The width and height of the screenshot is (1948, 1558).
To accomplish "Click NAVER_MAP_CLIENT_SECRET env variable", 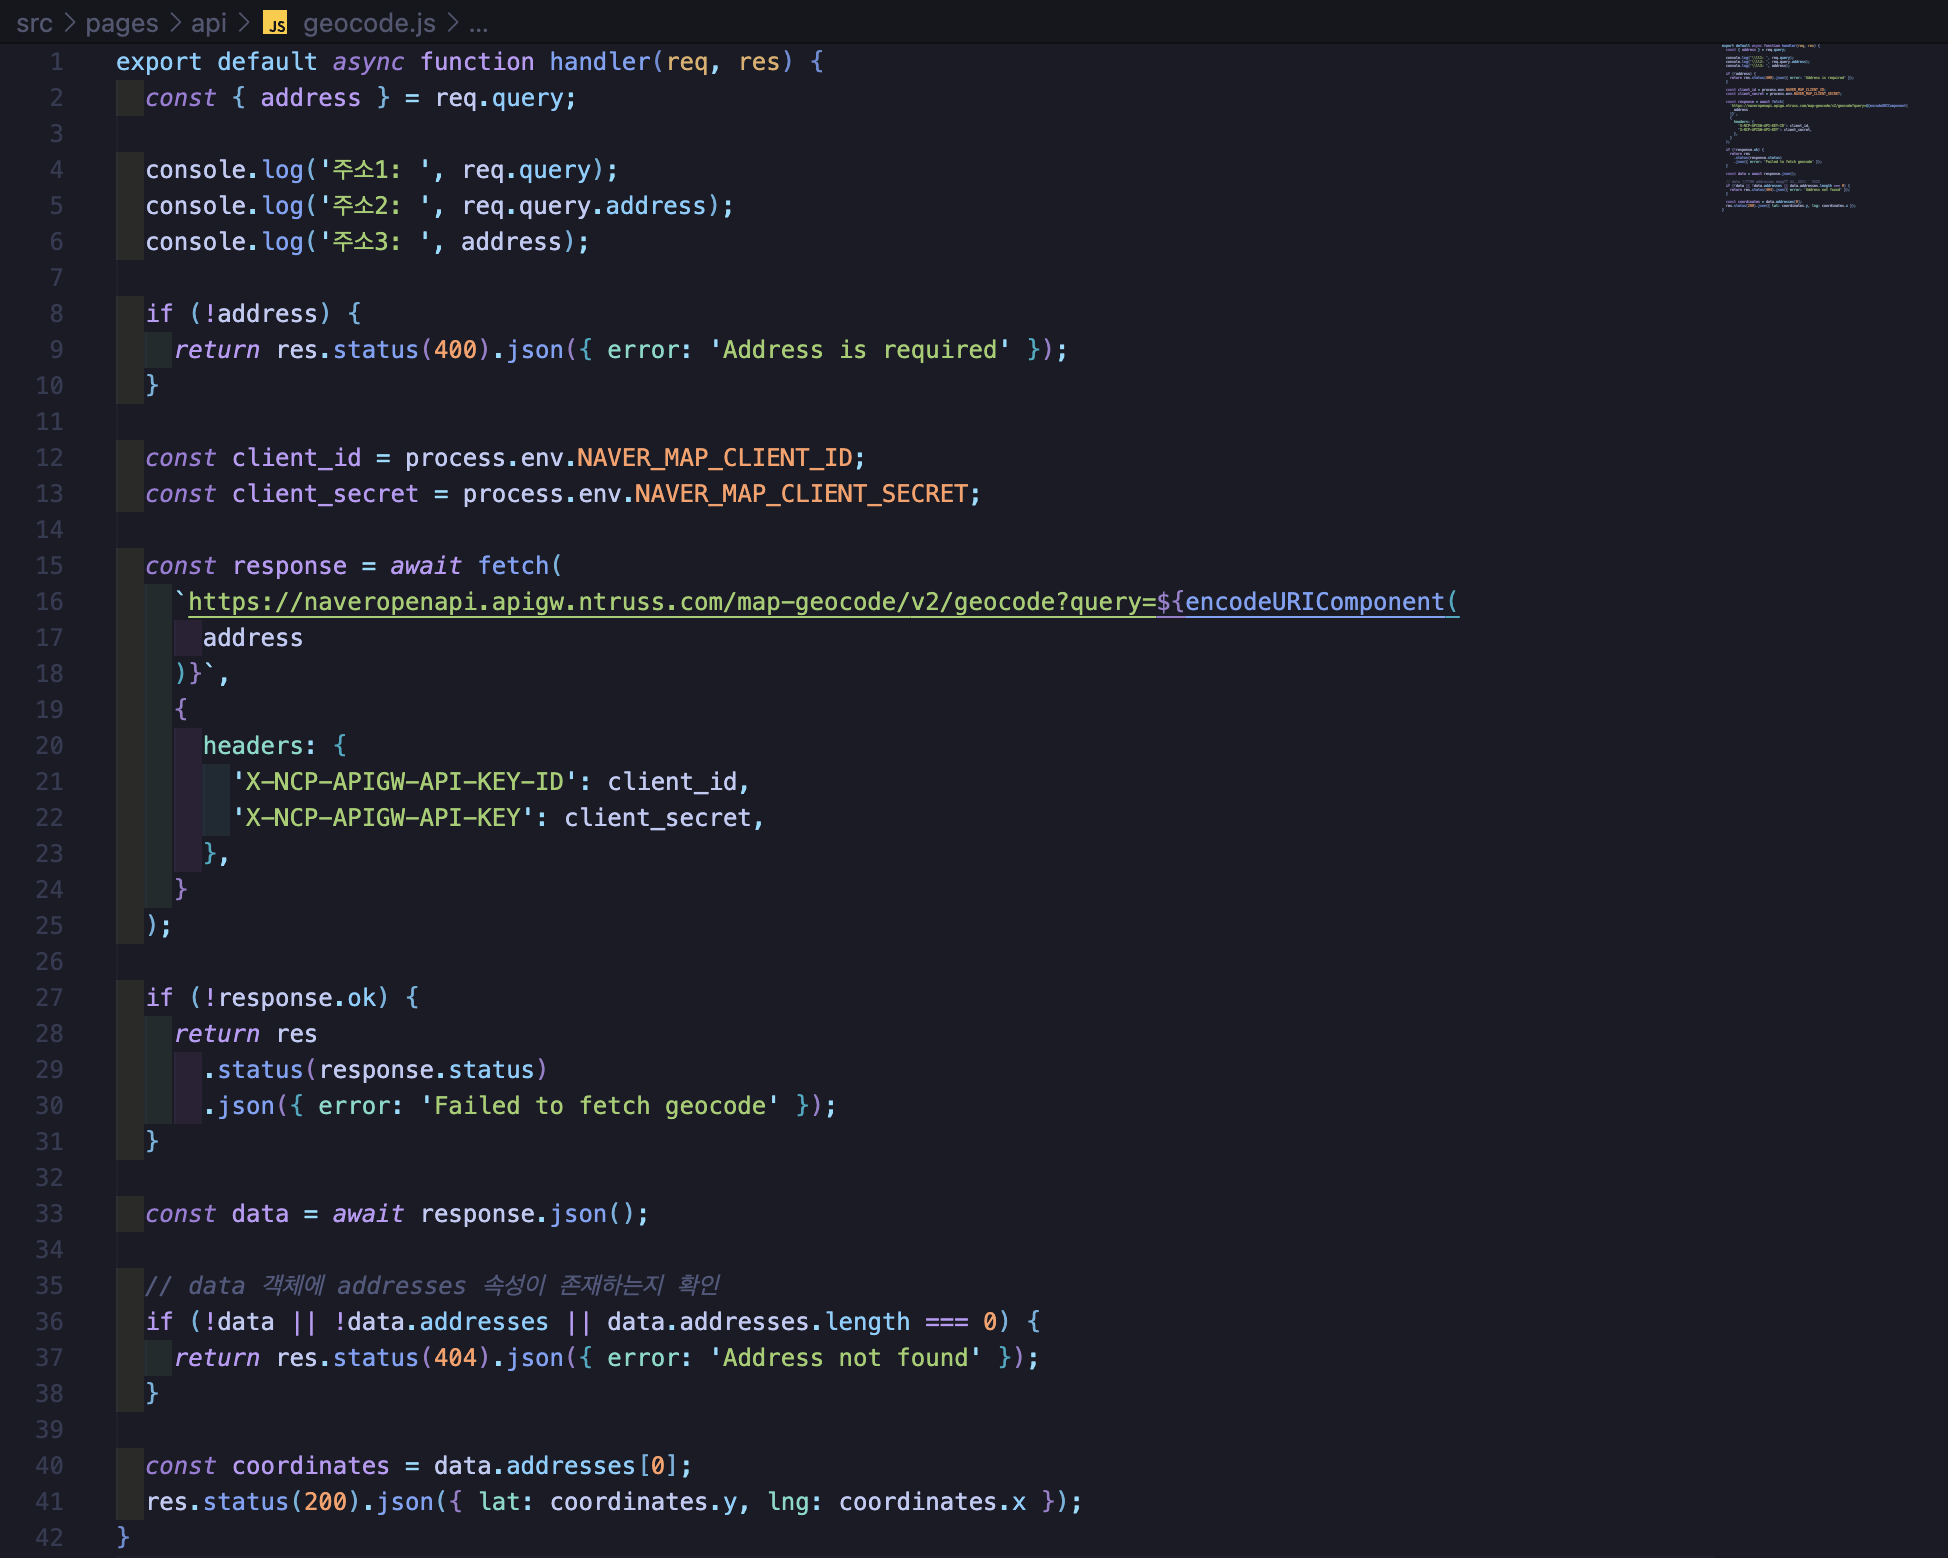I will tap(801, 493).
